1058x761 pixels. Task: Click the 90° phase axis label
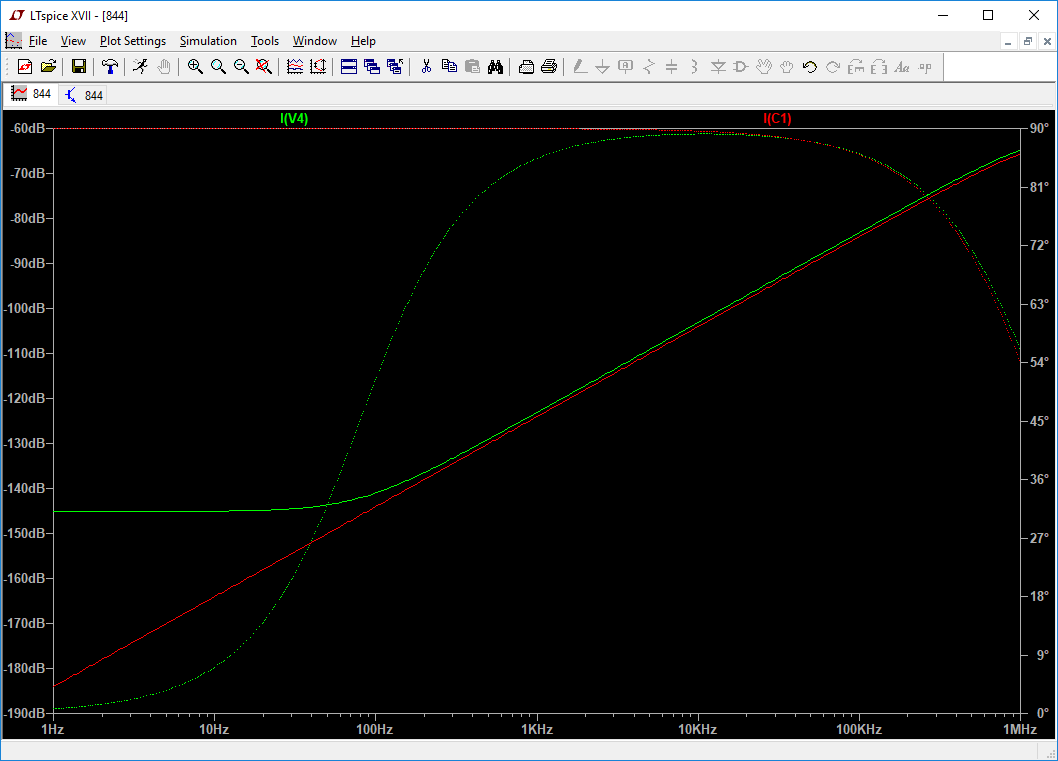pos(1040,128)
